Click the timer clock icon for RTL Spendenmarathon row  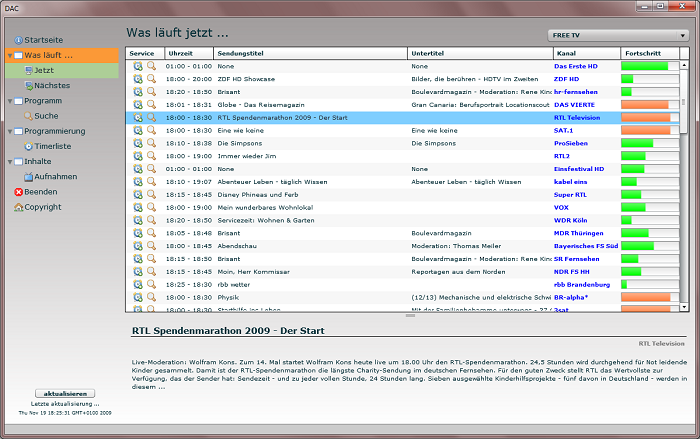tap(138, 117)
